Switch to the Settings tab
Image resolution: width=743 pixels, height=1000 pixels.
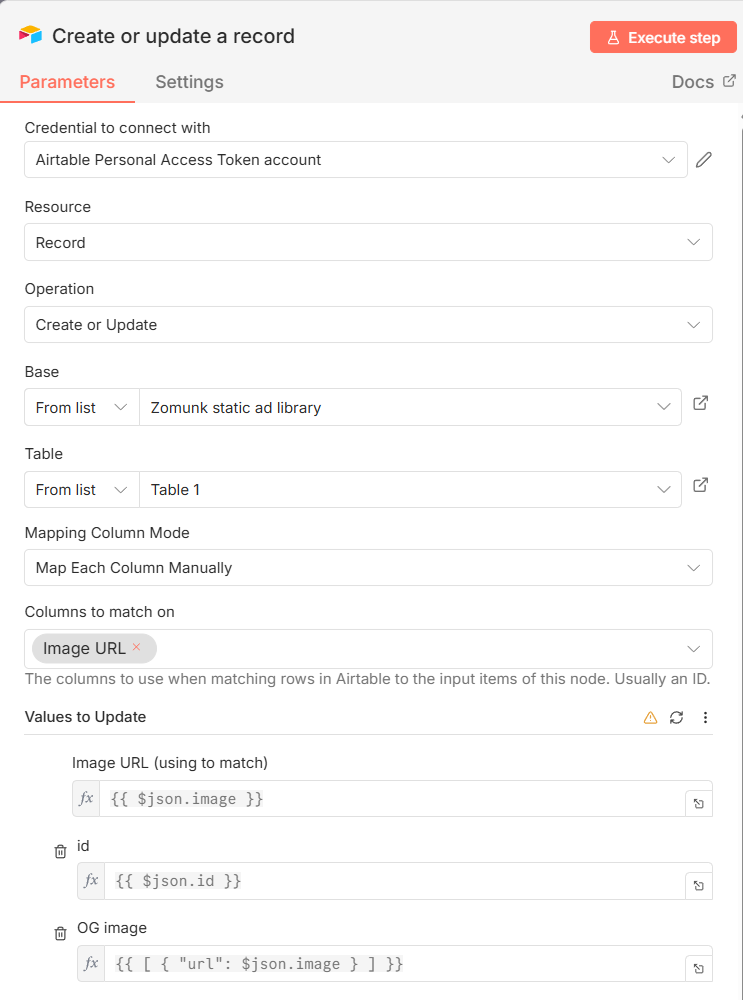pos(189,82)
